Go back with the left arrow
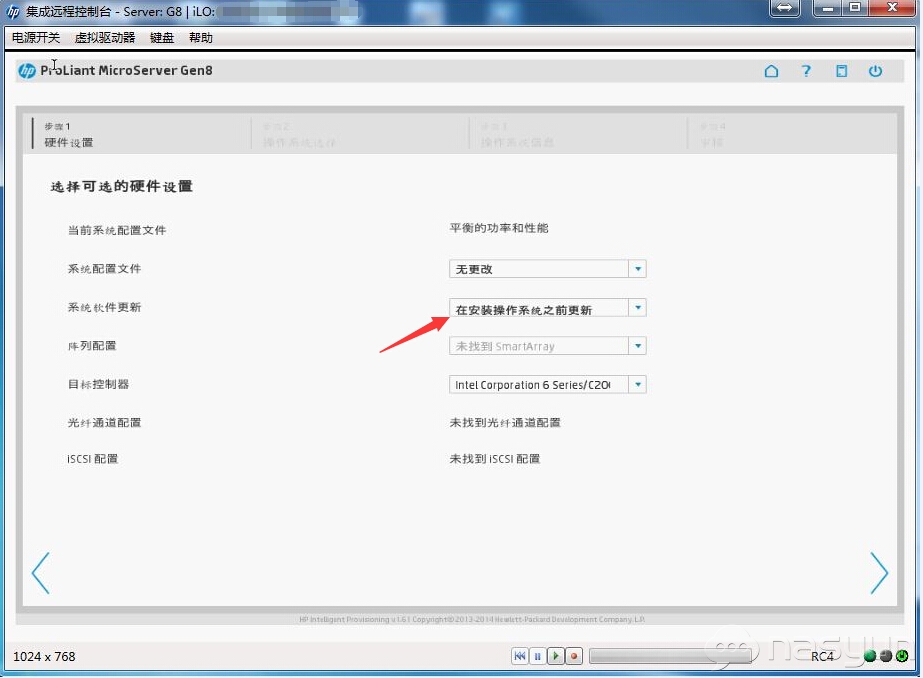Viewport: 923px width, 678px height. tap(41, 573)
